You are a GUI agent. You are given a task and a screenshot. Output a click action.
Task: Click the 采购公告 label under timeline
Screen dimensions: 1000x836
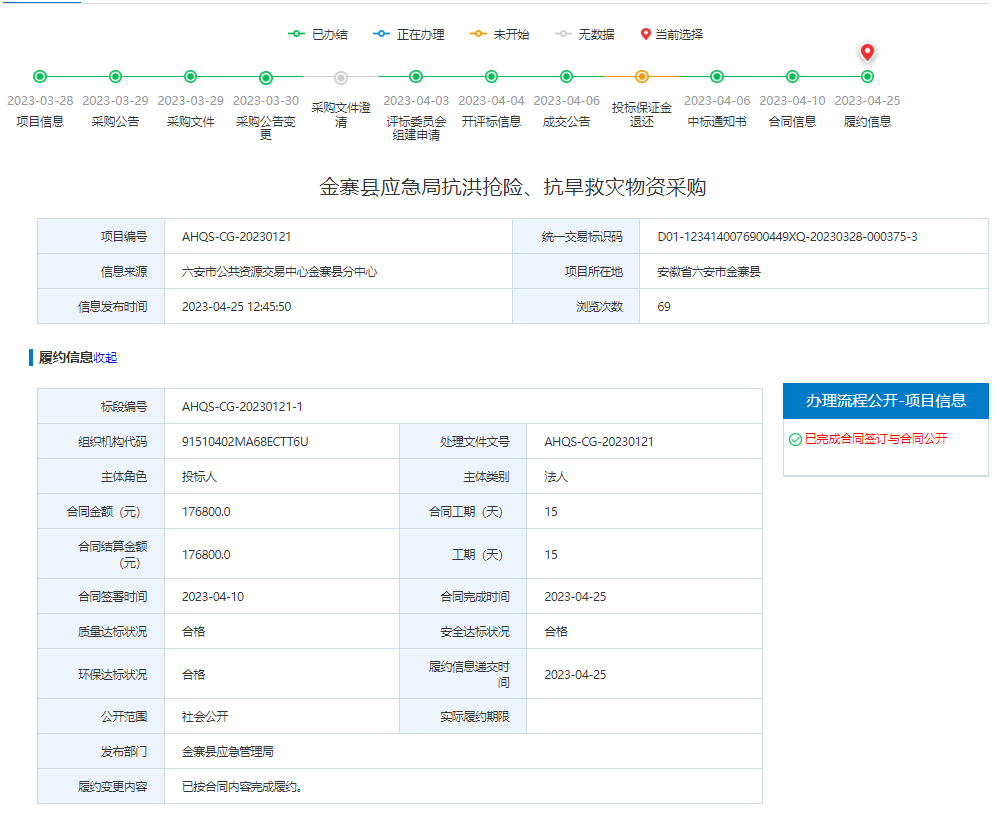tap(115, 122)
